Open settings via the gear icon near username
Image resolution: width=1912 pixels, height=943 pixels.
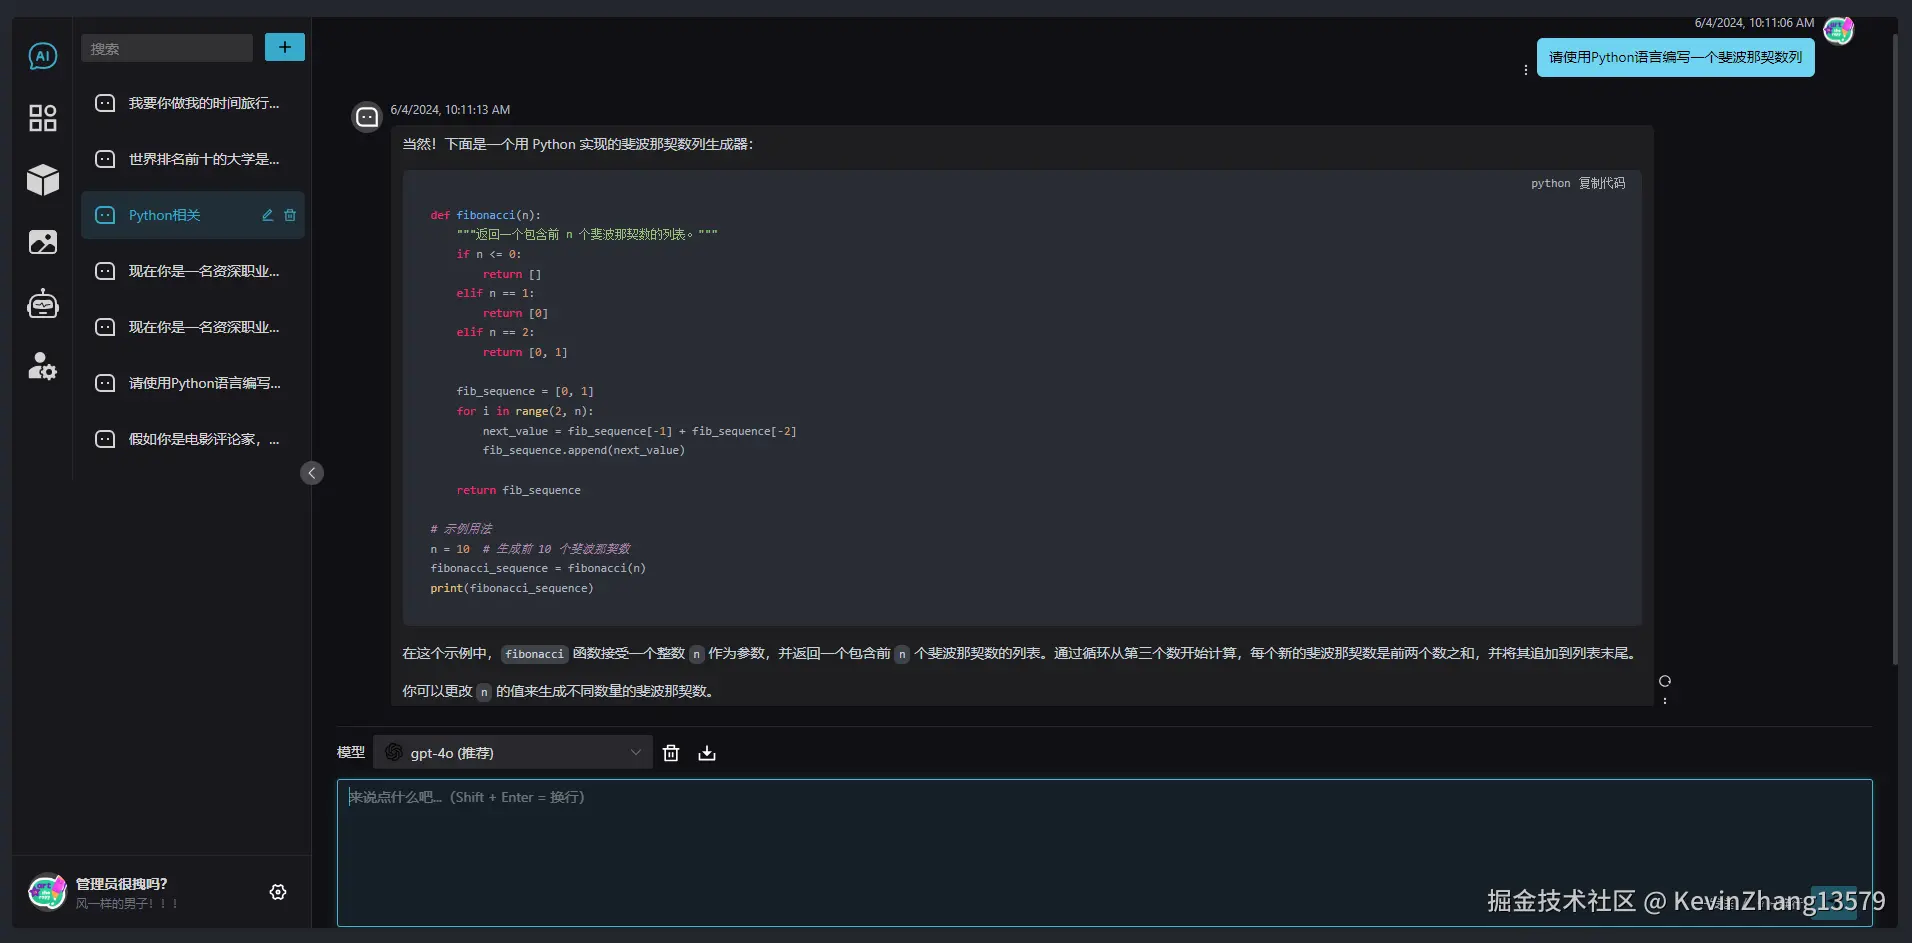278,892
